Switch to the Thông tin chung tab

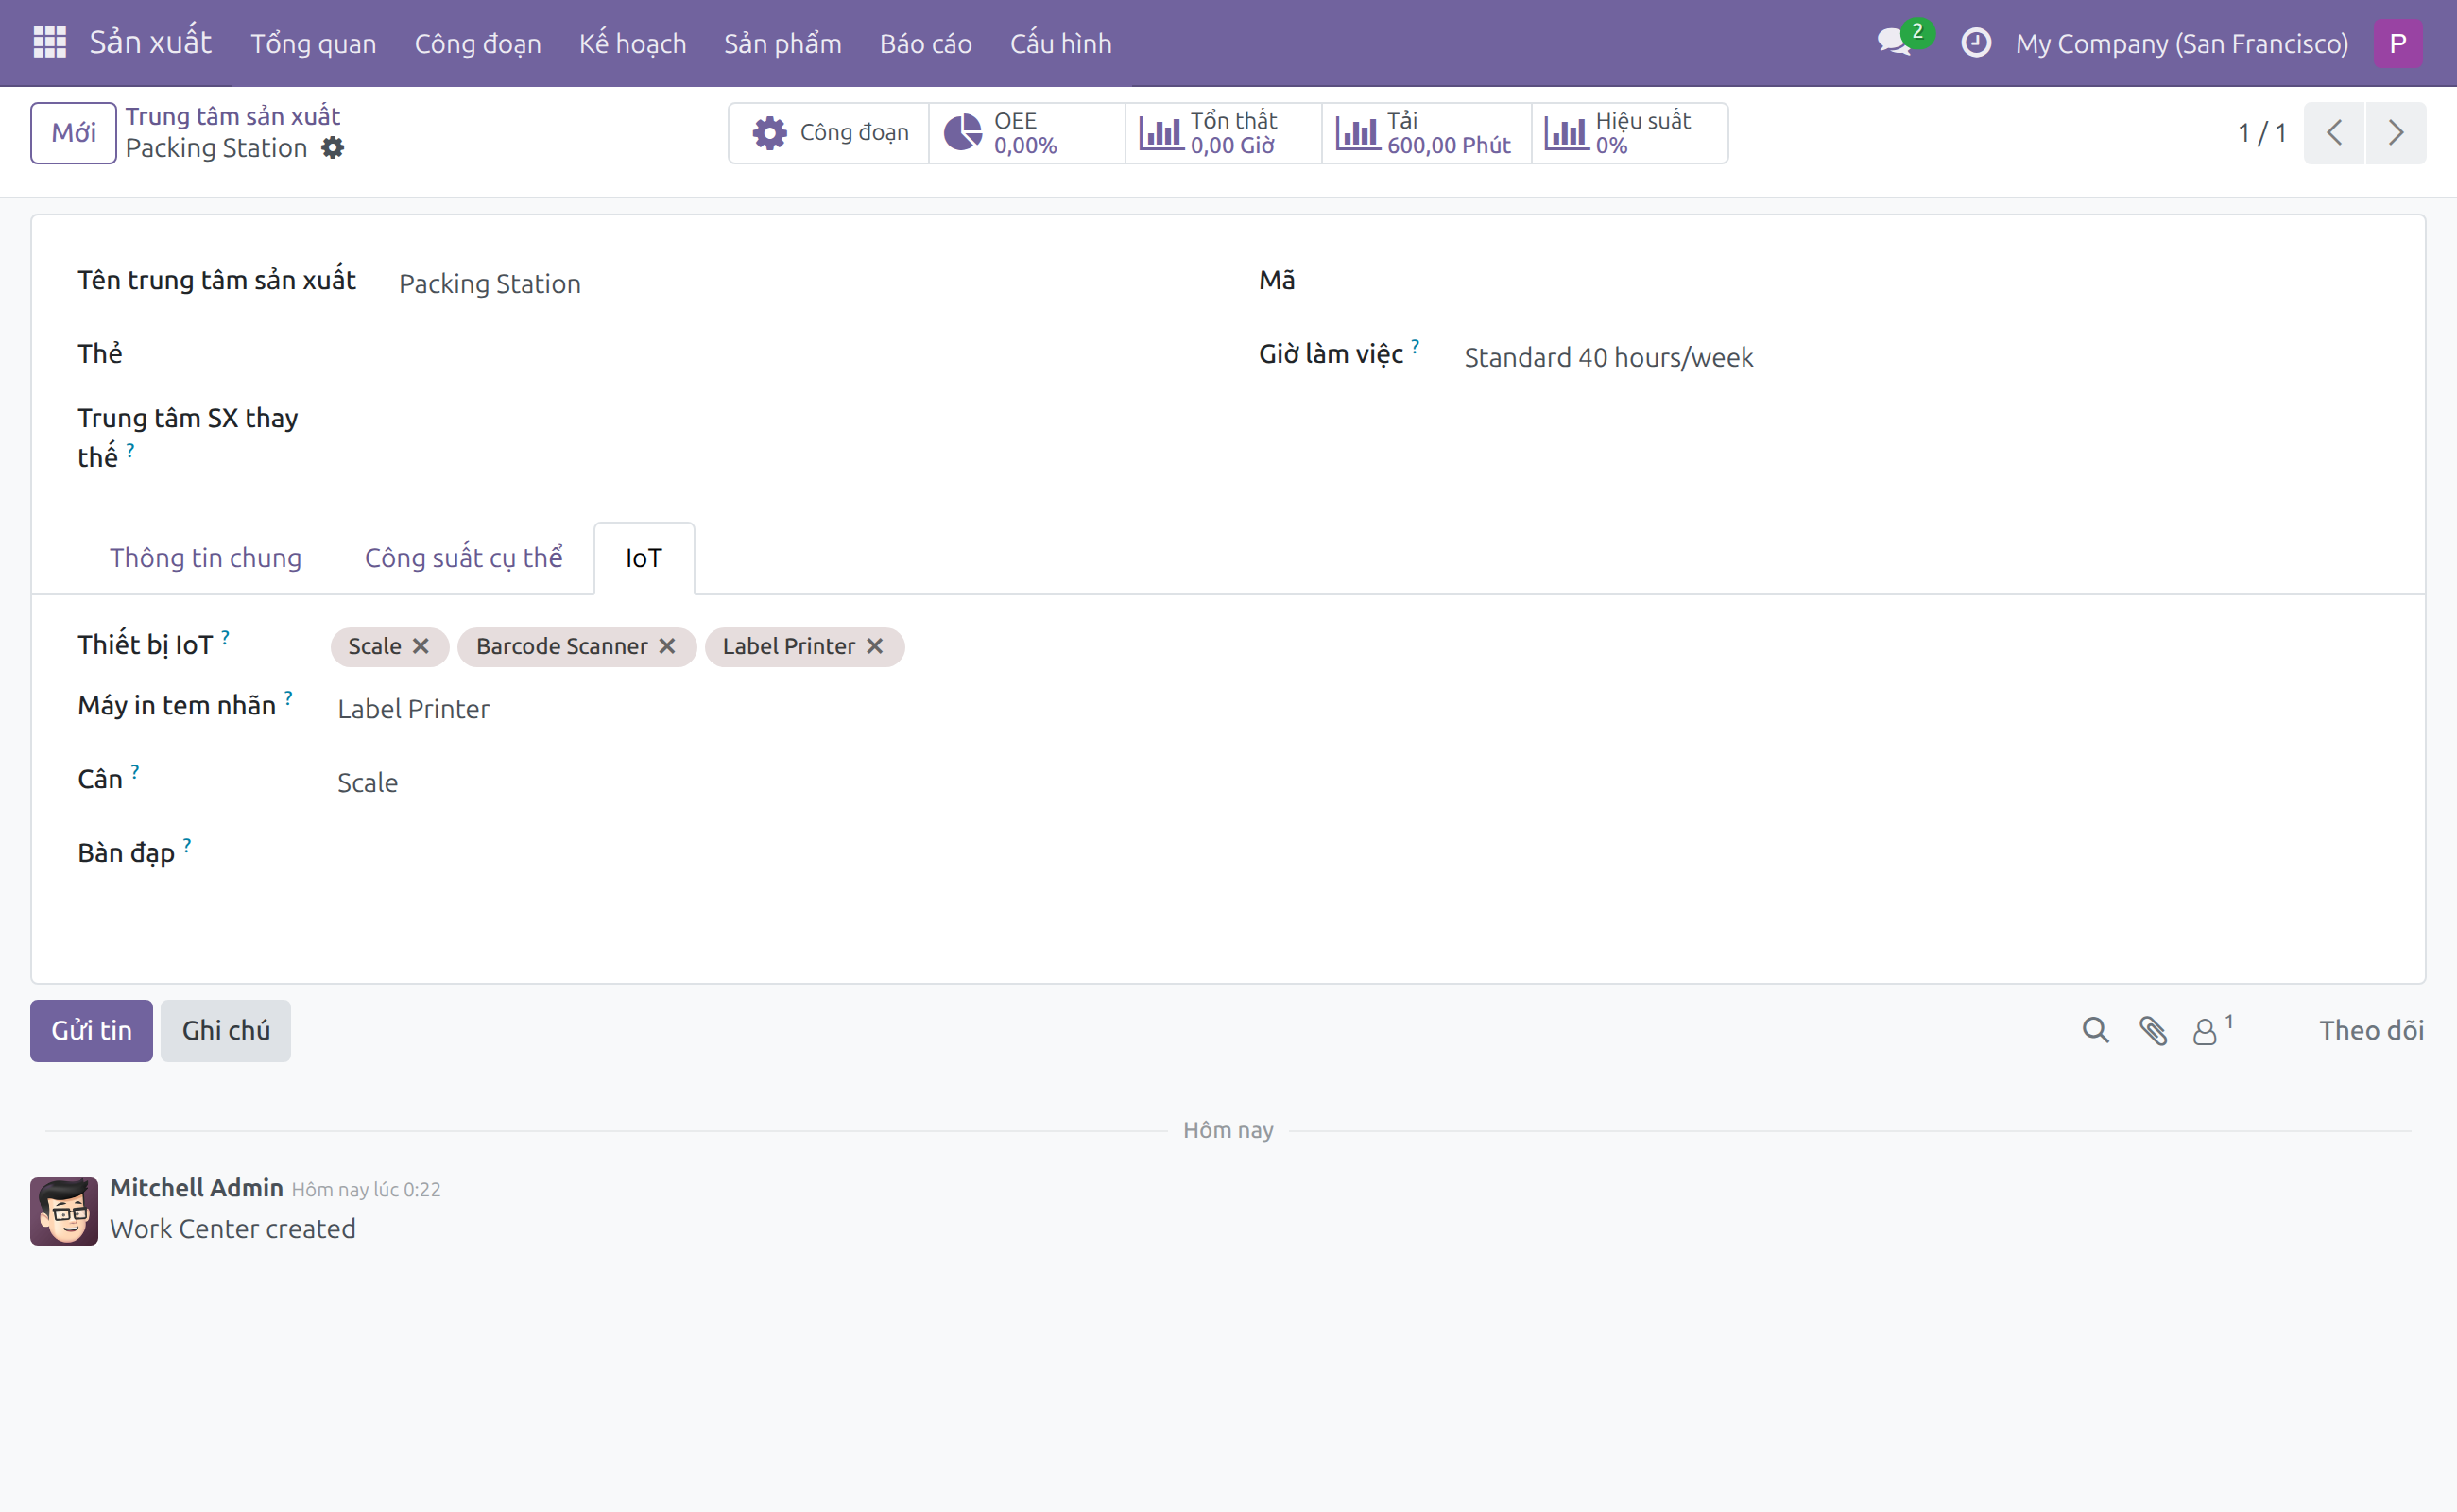(205, 557)
